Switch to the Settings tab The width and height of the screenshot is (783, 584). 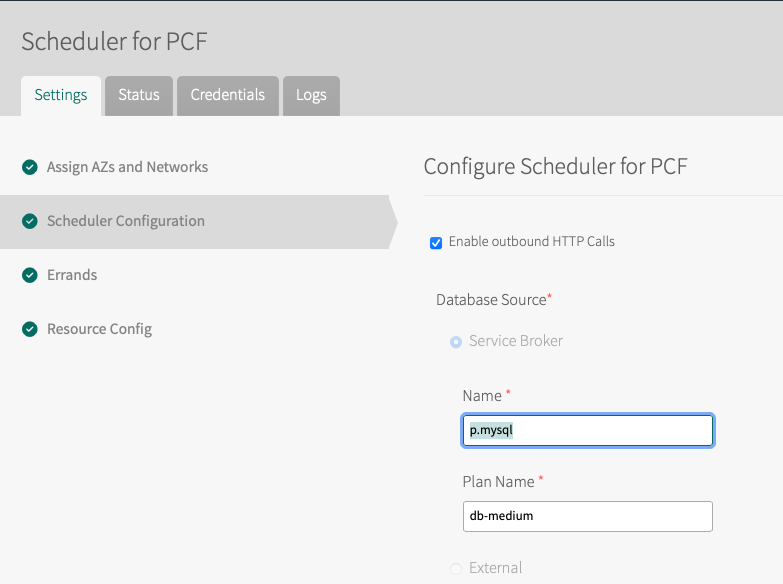point(61,96)
